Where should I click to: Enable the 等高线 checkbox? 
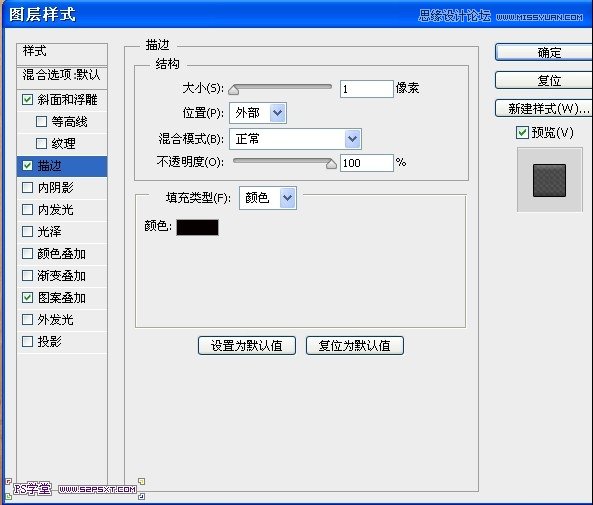pyautogui.click(x=41, y=122)
